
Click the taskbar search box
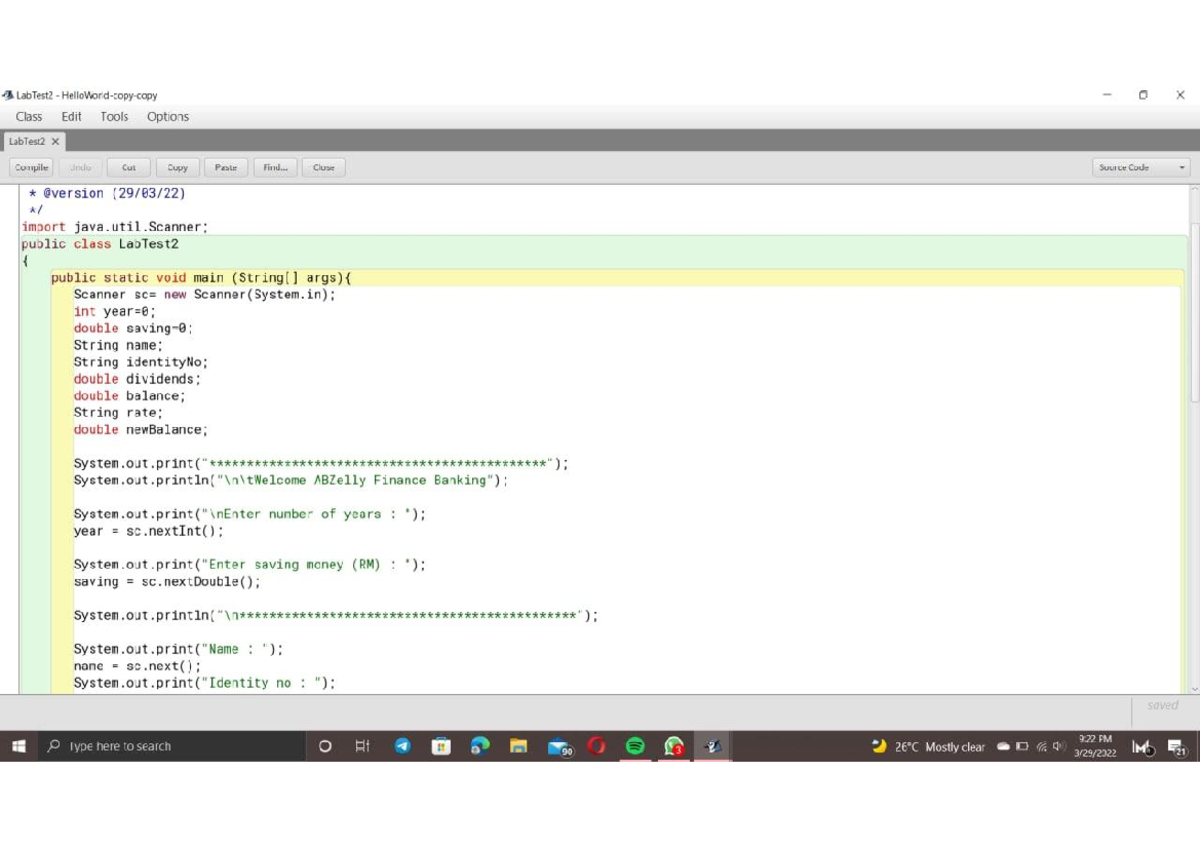click(x=170, y=747)
